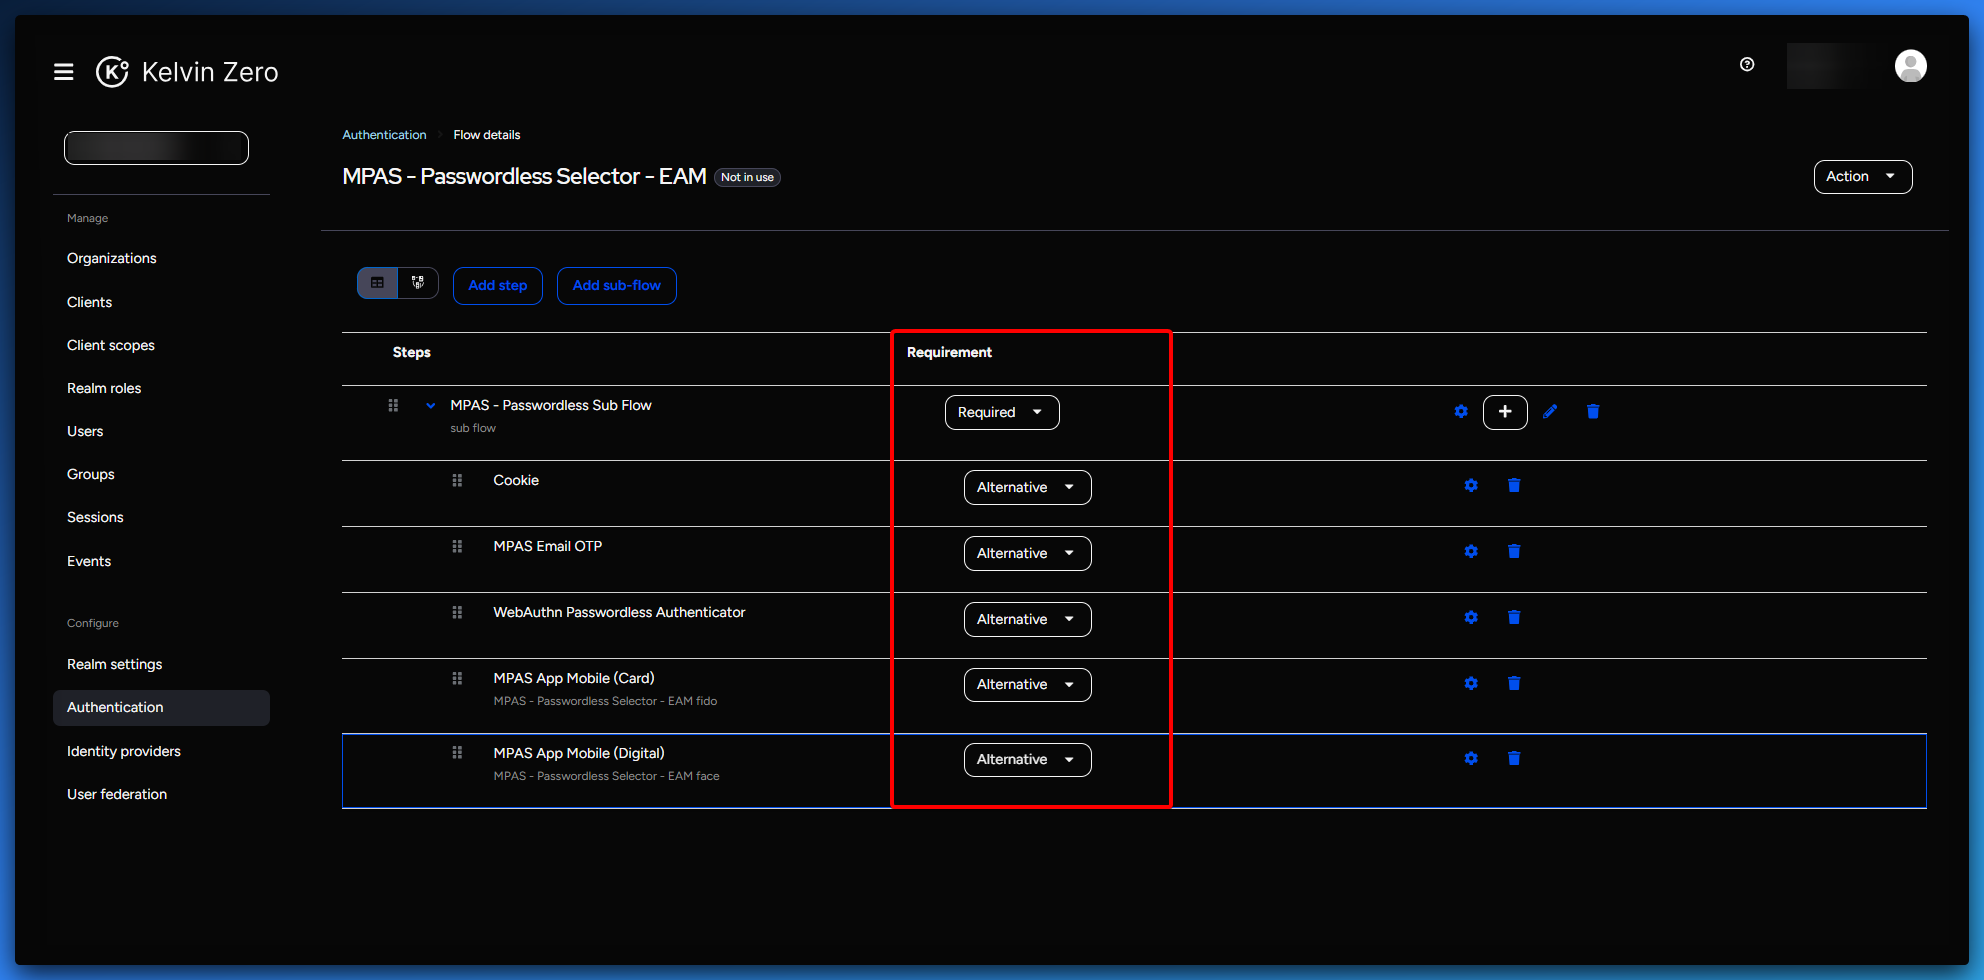1984x980 pixels.
Task: Click the Add sub-flow button
Action: pyautogui.click(x=617, y=286)
